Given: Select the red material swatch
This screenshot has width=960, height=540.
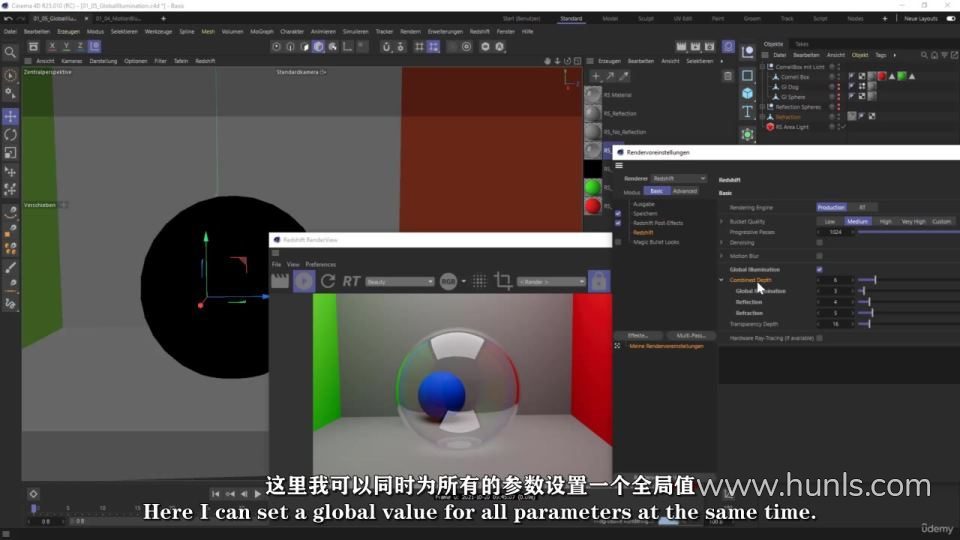Looking at the screenshot, I should (x=593, y=206).
